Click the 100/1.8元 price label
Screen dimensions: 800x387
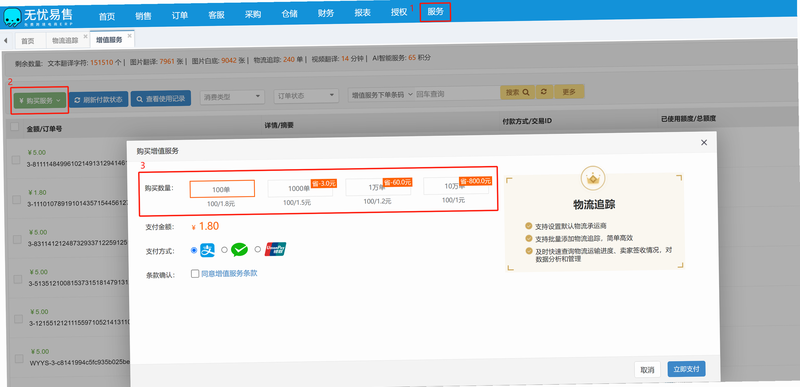pyautogui.click(x=221, y=203)
